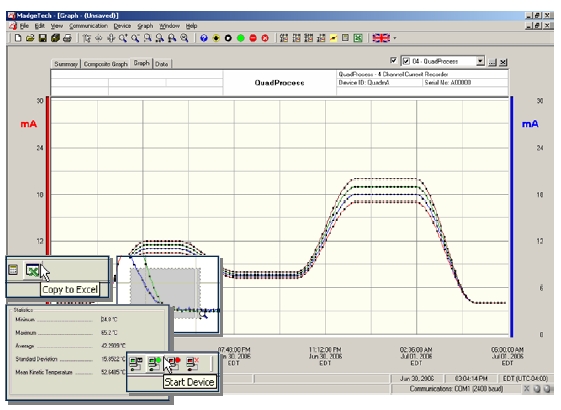Click the X button beside ellipsis button
The width and height of the screenshot is (561, 410).
(503, 62)
